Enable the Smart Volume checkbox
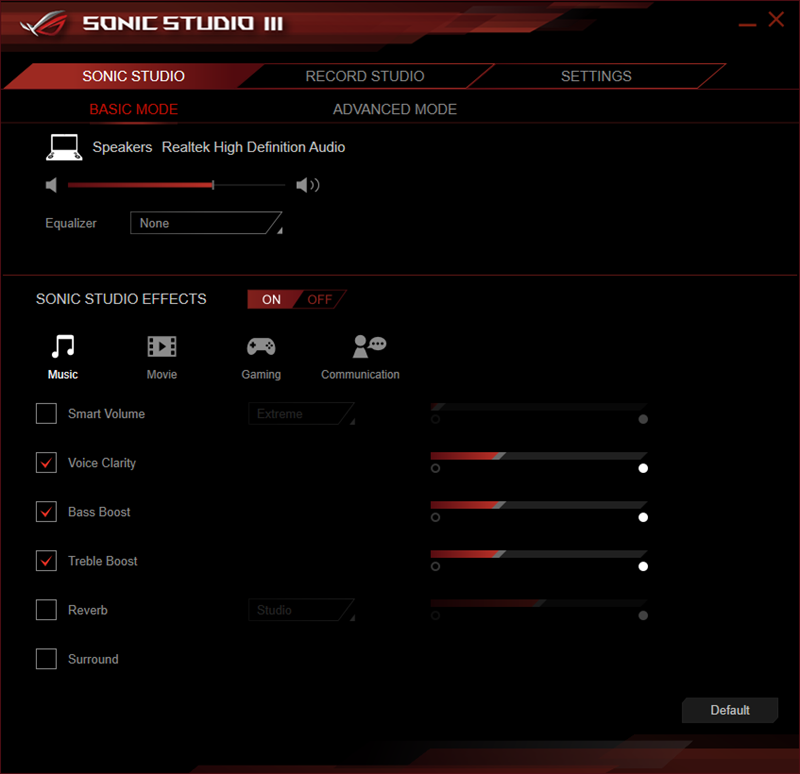Screen dimensions: 800x774 46,413
